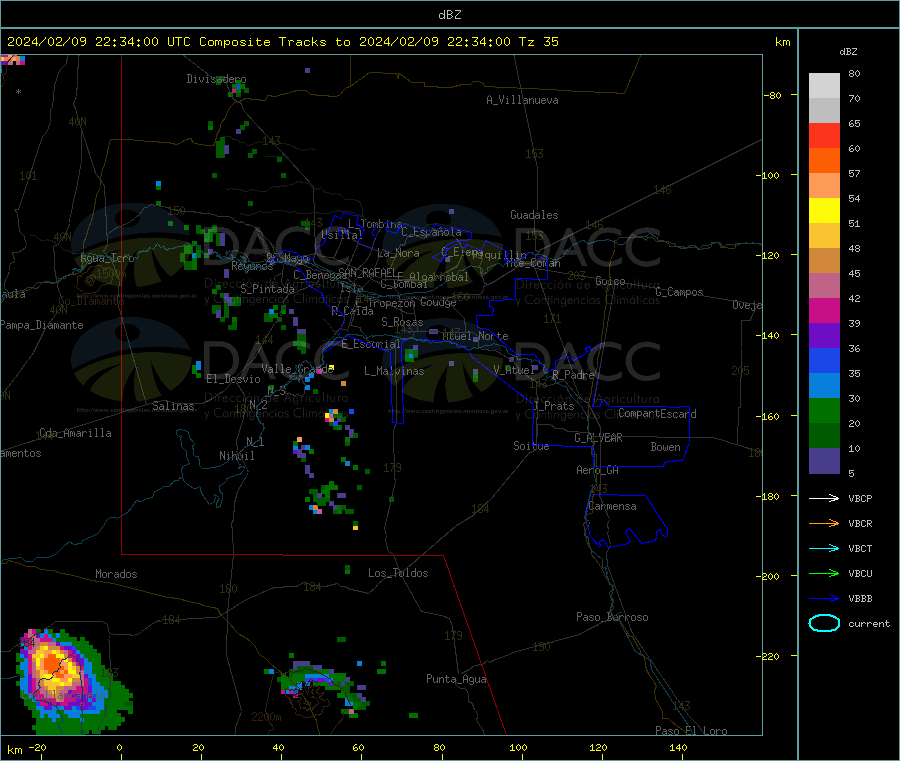
Task: Click the cyan 'current' ellipse legend icon
Action: pyautogui.click(x=824, y=623)
